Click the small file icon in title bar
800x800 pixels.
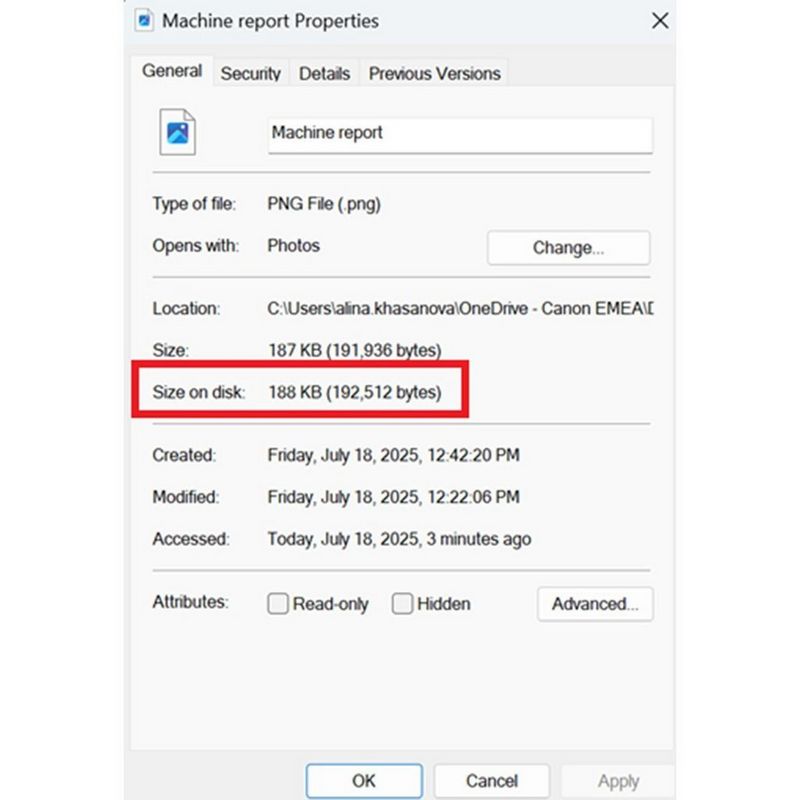(144, 20)
